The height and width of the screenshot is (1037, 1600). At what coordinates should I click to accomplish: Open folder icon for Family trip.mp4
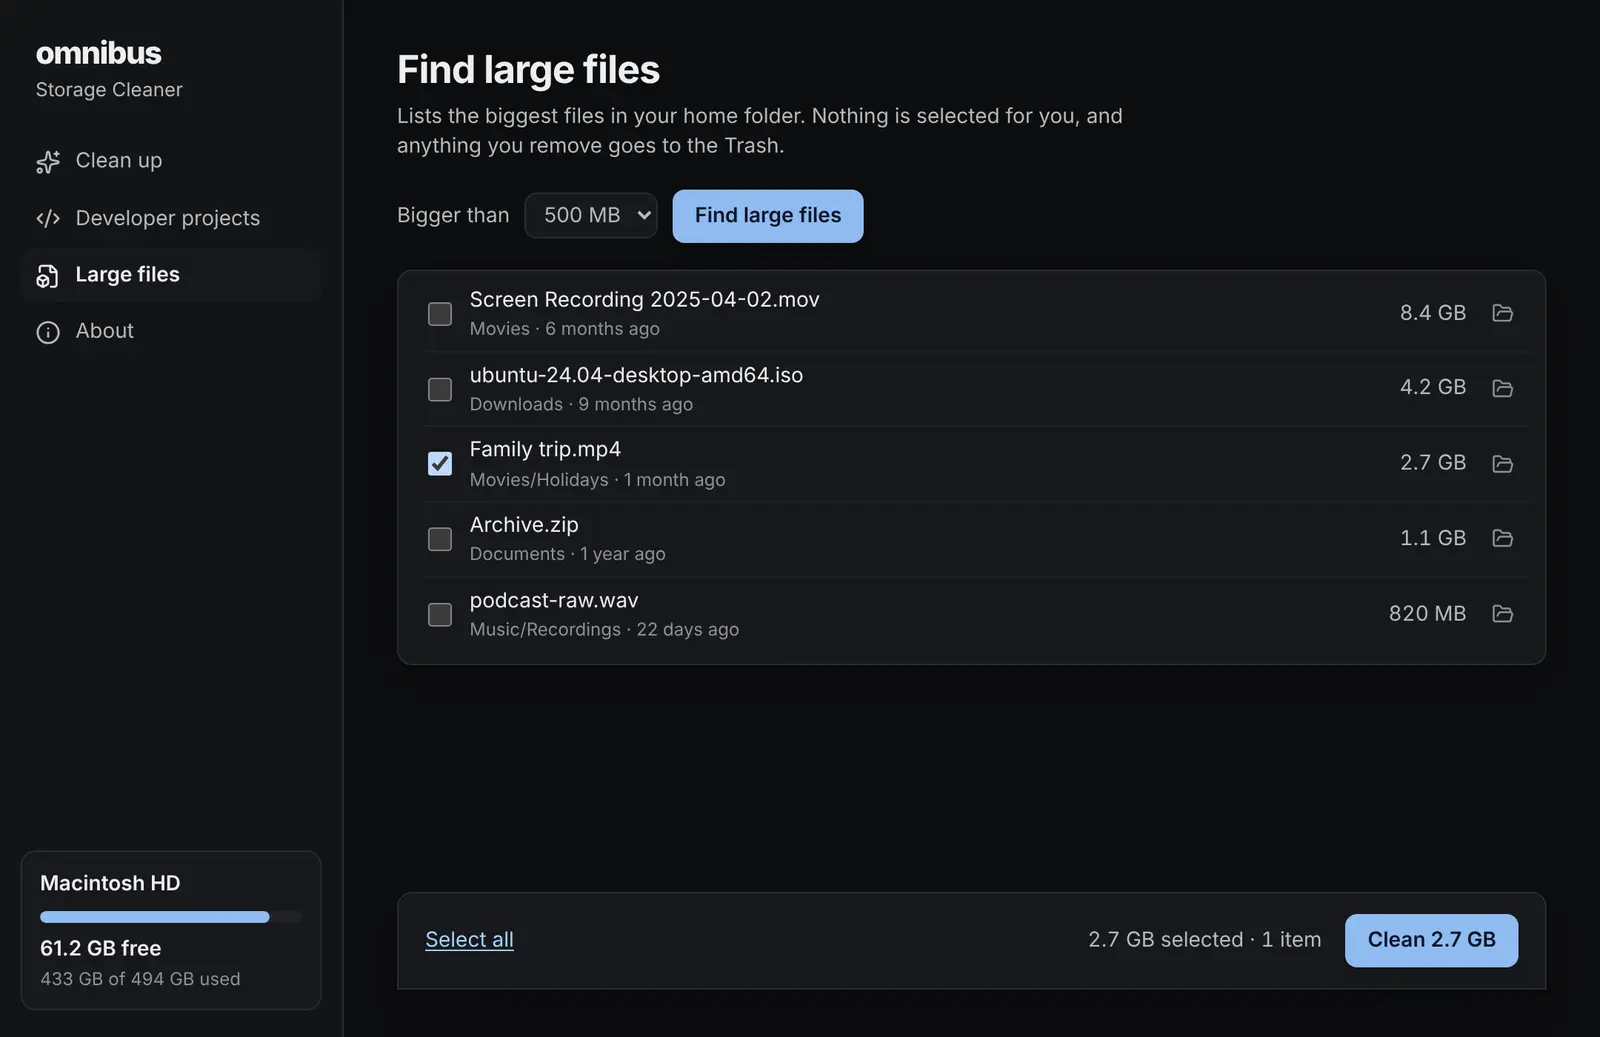[x=1502, y=463]
